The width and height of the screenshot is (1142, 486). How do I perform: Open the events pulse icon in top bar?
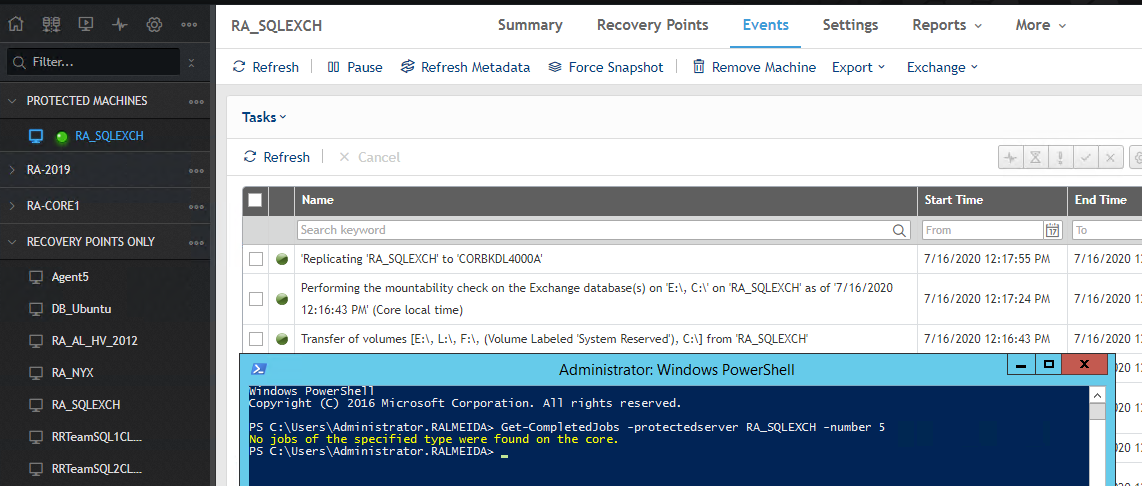tap(120, 25)
